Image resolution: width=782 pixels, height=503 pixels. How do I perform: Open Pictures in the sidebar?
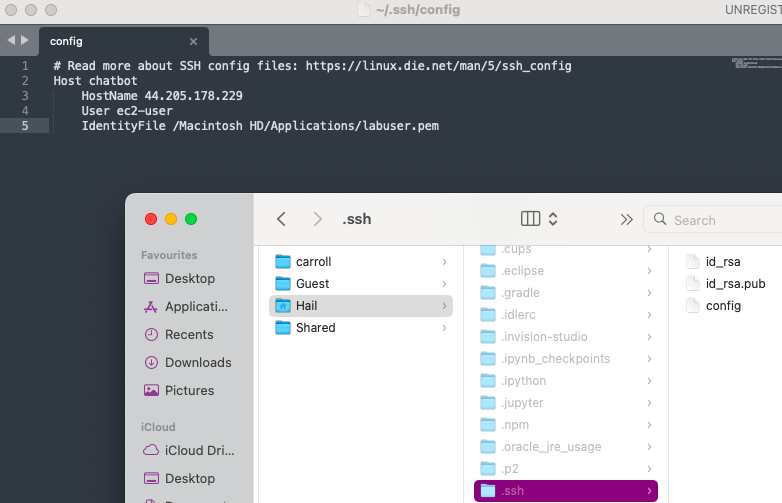point(189,391)
